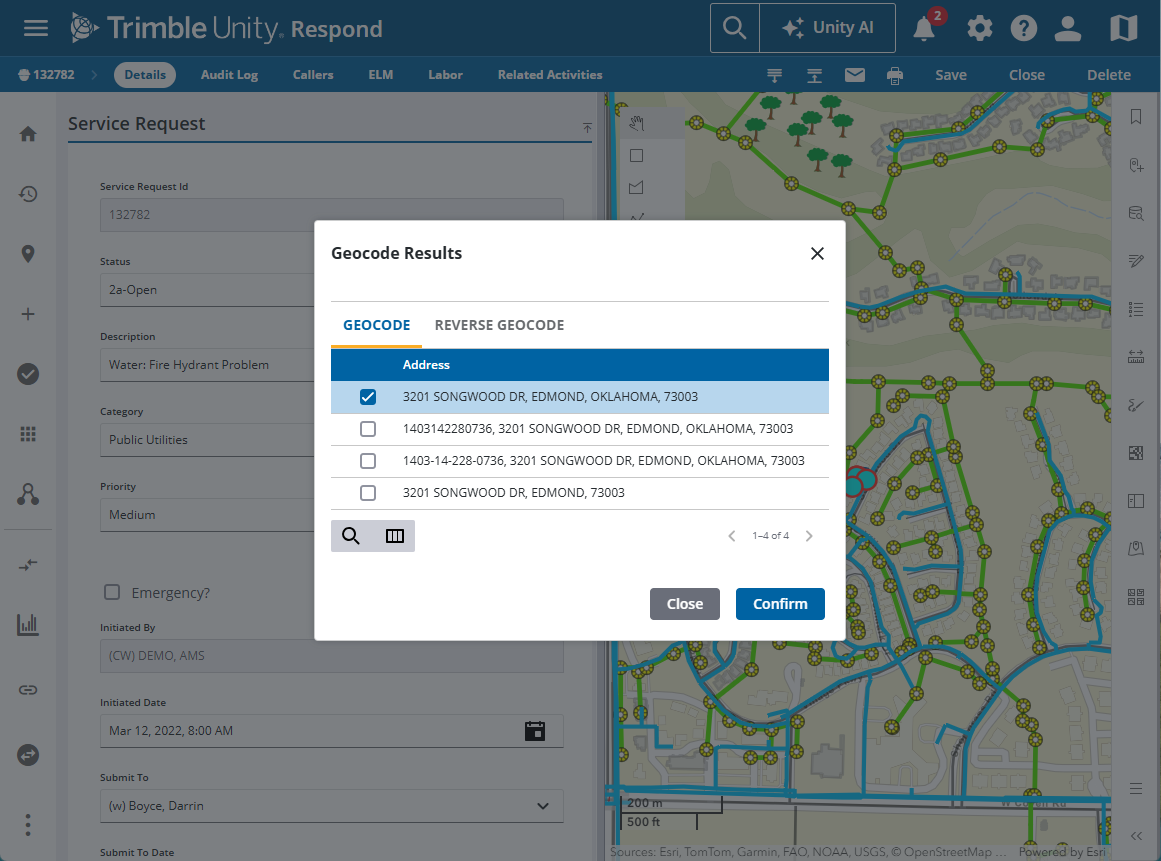Screen dimensions: 1161x861
Task: Click the Home icon in sidebar
Action: click(28, 134)
